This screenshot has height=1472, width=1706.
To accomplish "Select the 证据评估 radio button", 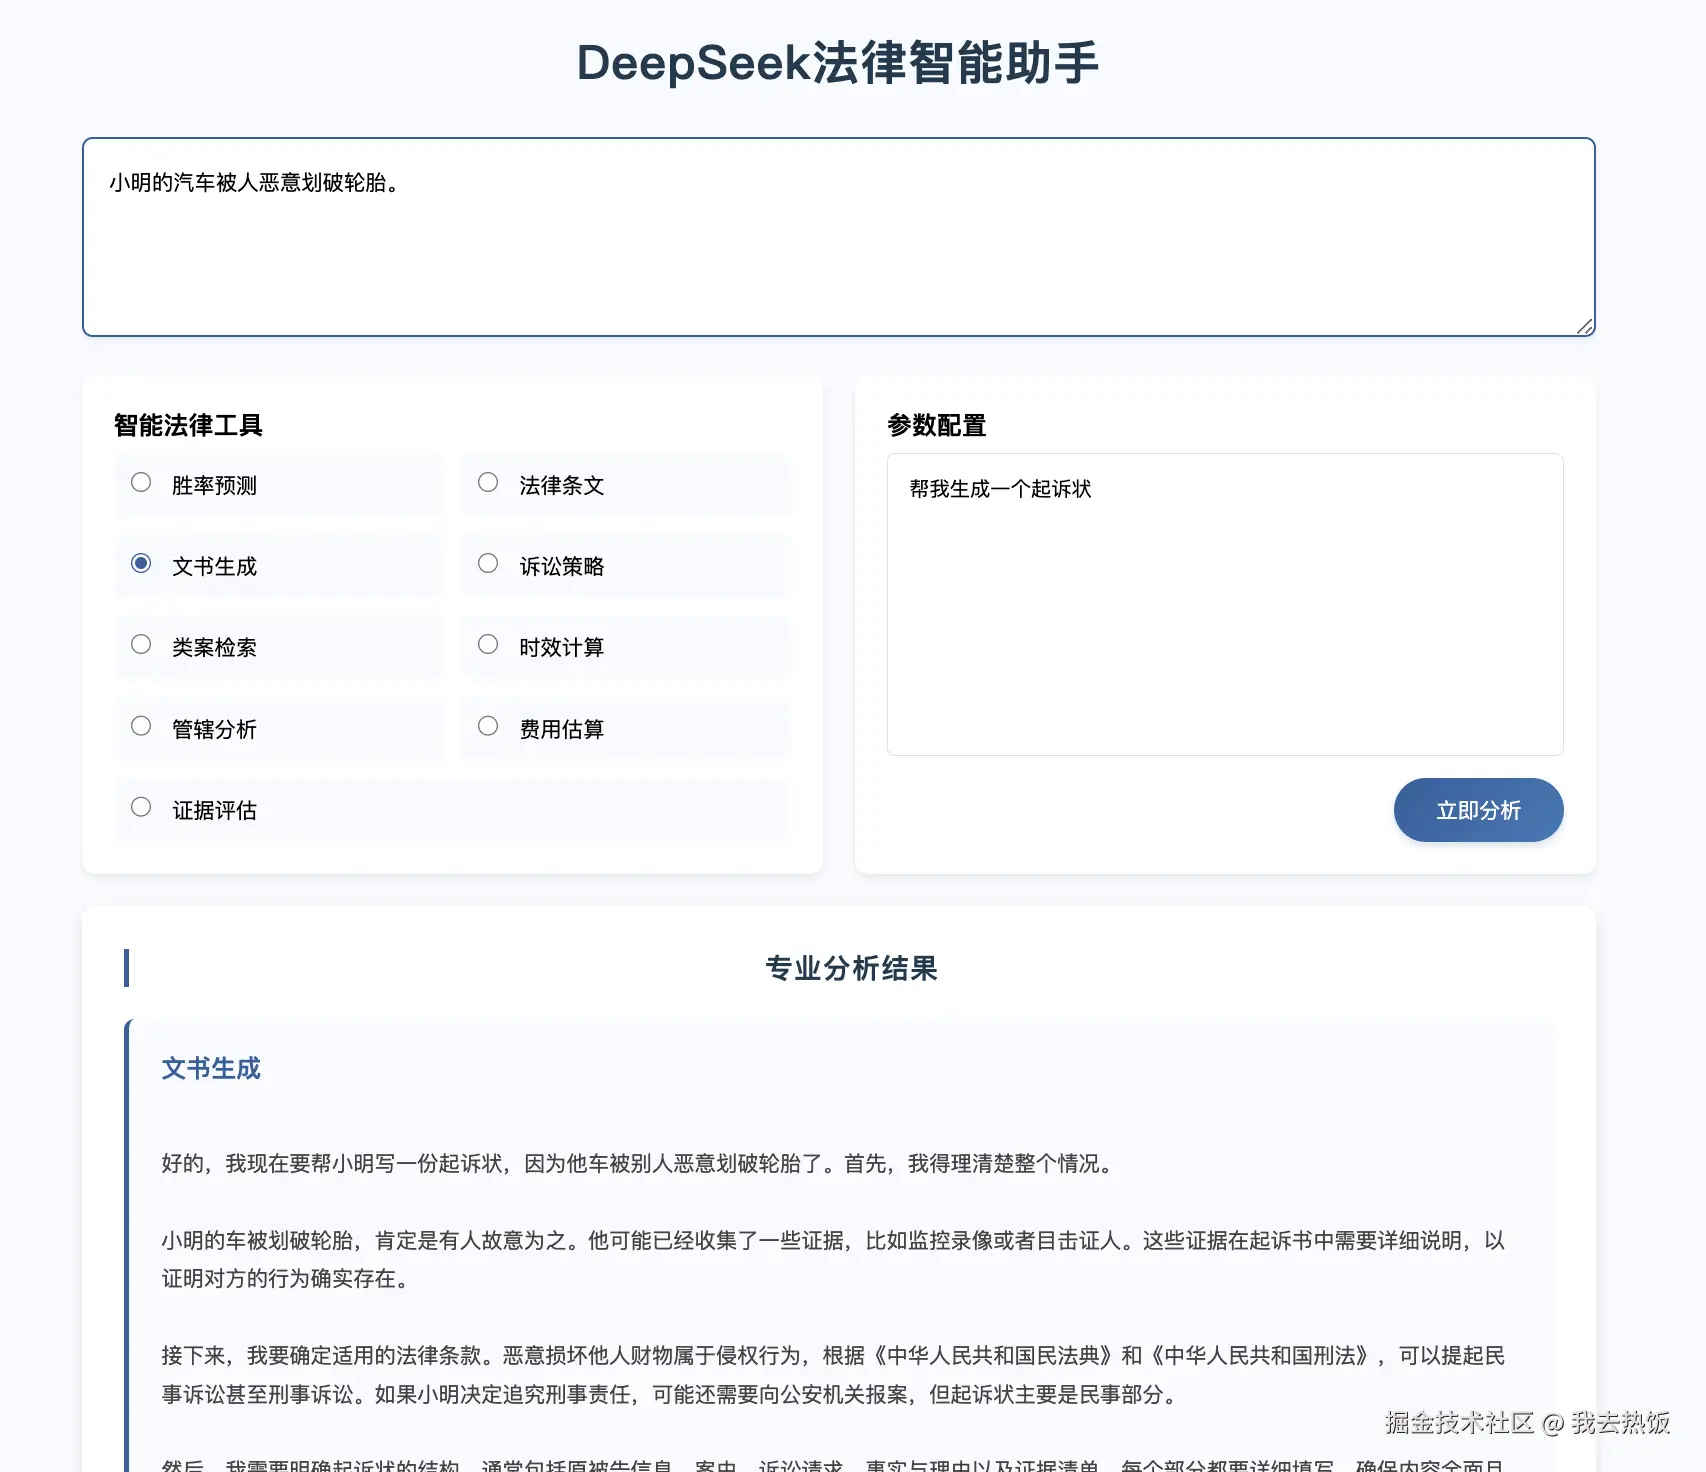I will (141, 808).
